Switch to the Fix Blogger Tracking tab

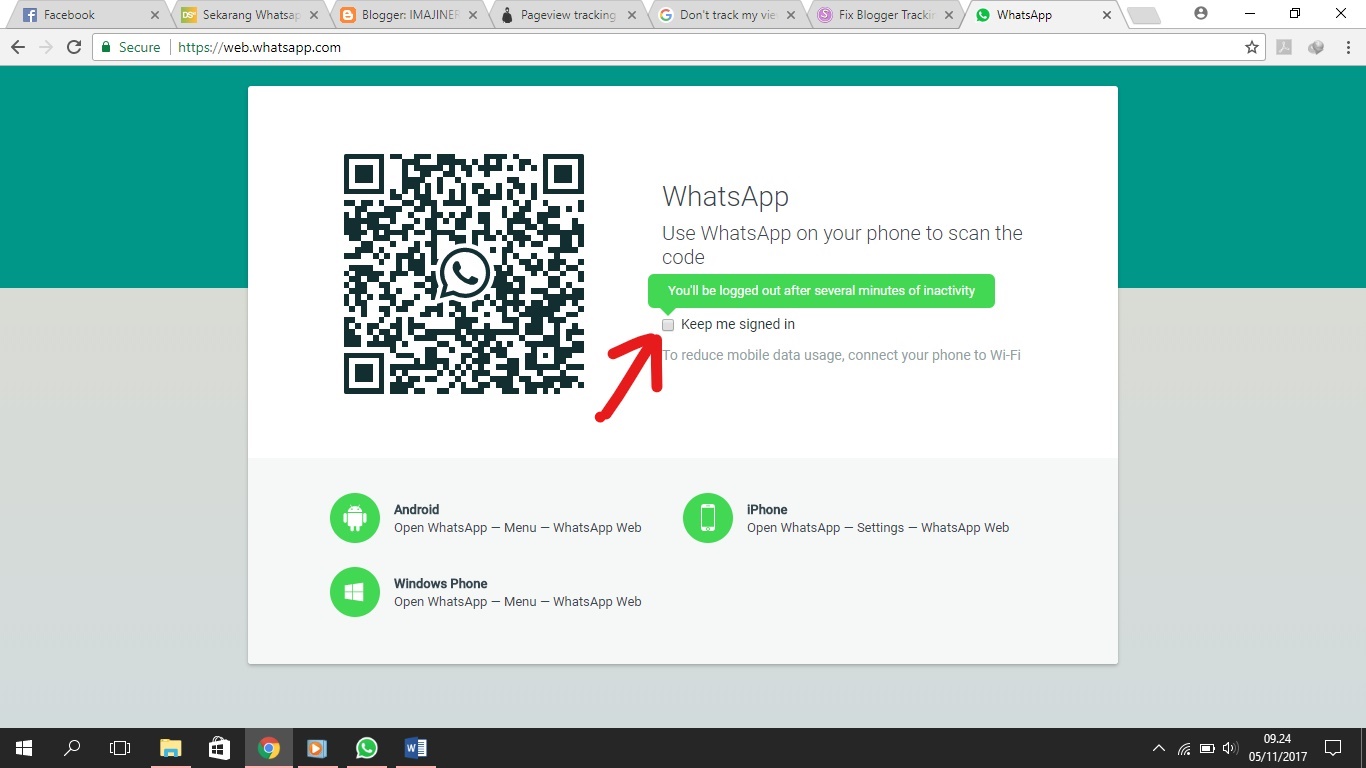(x=884, y=15)
